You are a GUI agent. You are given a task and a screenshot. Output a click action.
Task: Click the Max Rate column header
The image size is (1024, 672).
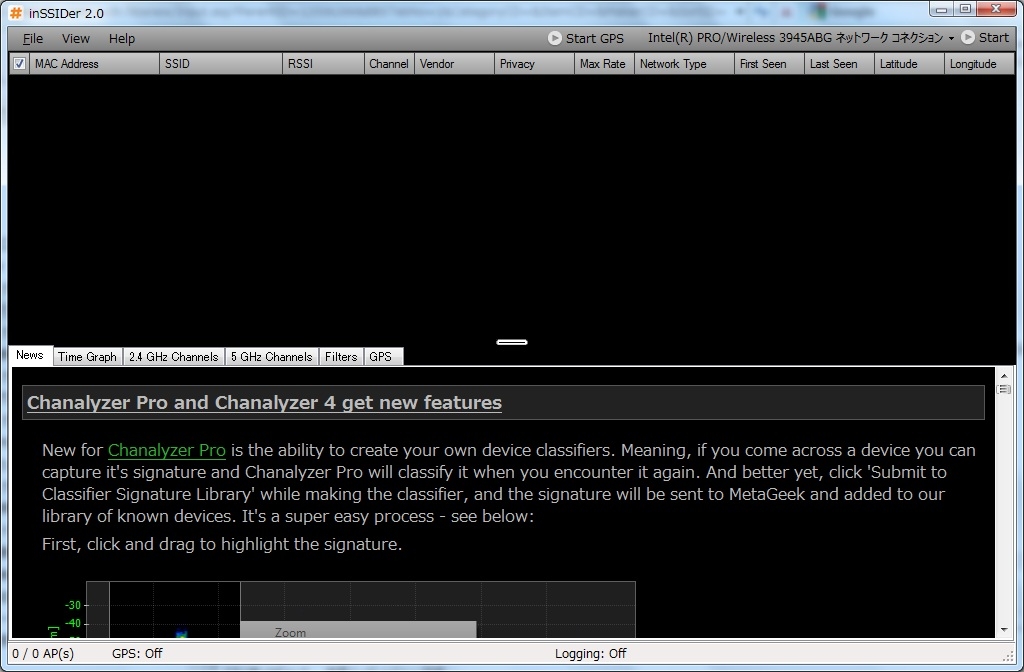pos(604,63)
